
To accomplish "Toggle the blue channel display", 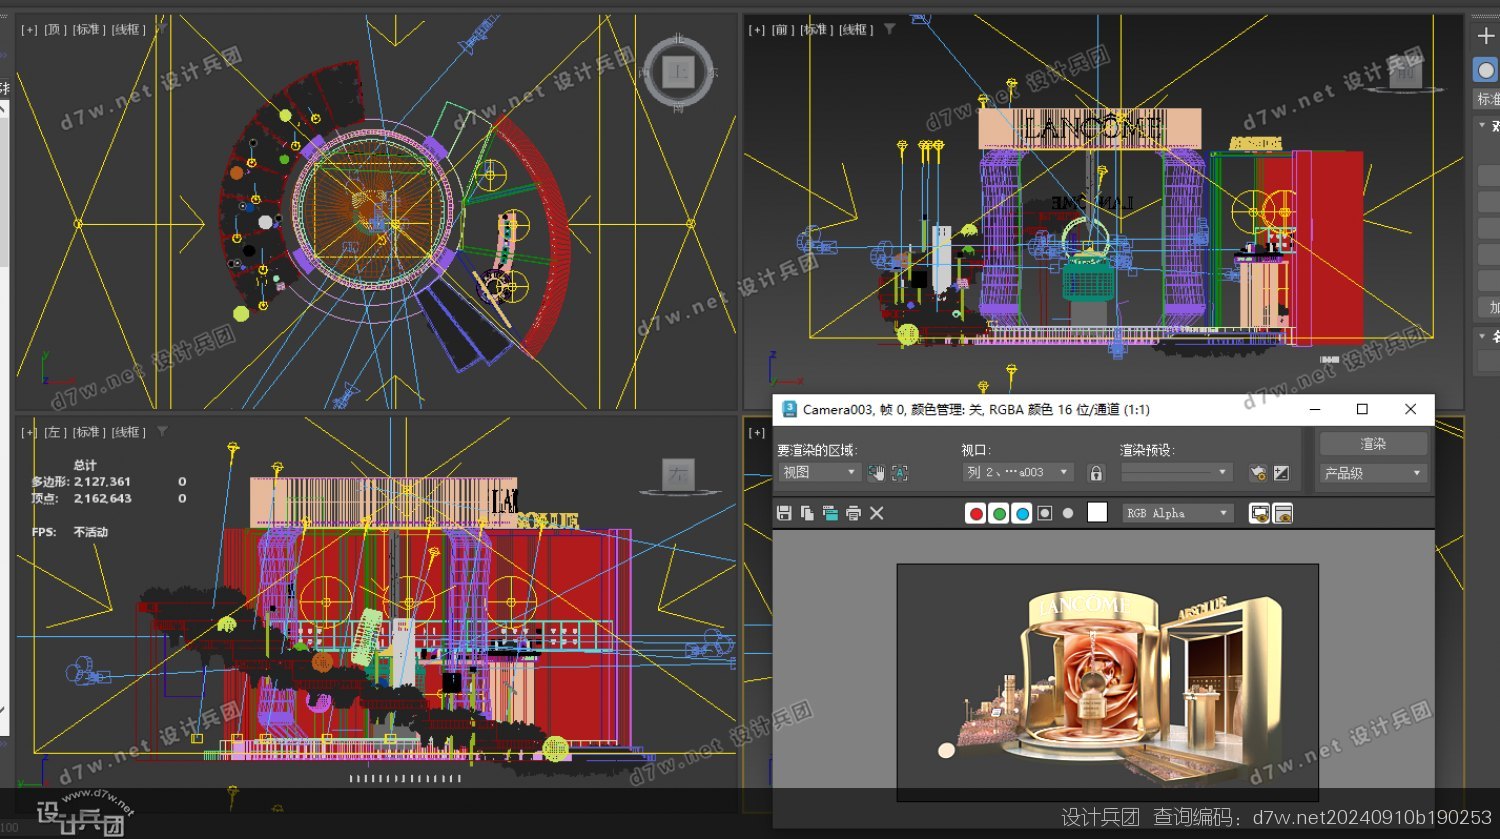I will pyautogui.click(x=1022, y=513).
